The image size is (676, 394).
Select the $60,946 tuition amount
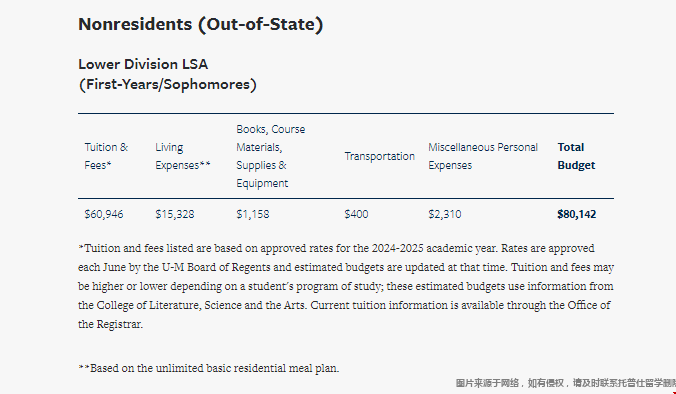(103, 214)
